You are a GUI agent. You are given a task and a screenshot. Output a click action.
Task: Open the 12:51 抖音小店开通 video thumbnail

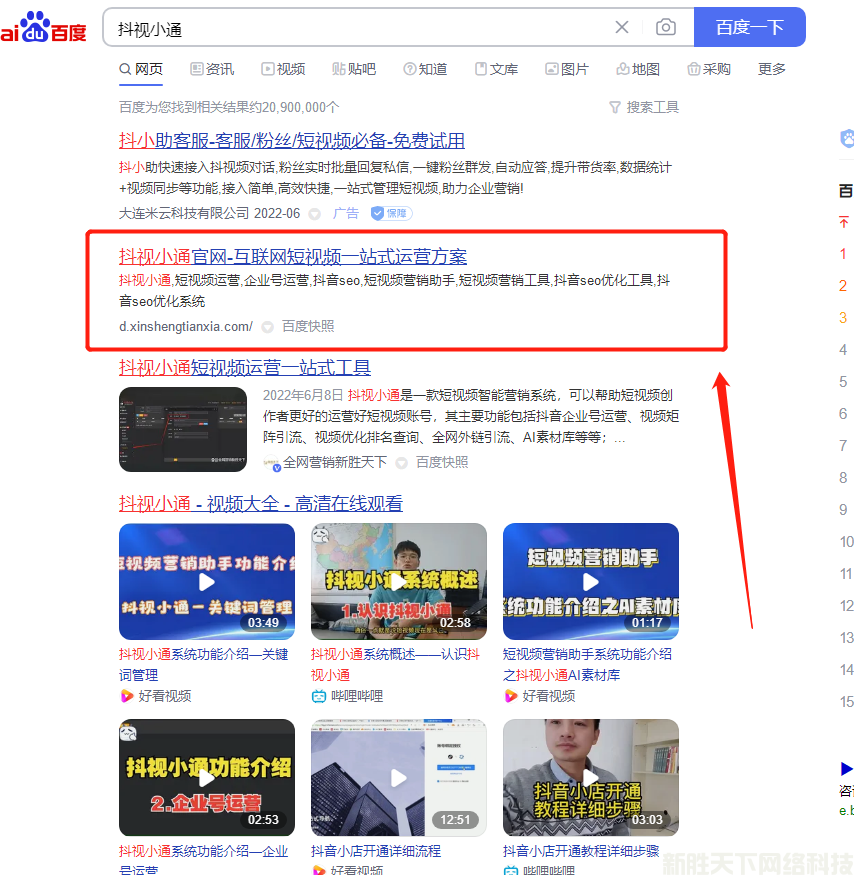click(x=398, y=777)
